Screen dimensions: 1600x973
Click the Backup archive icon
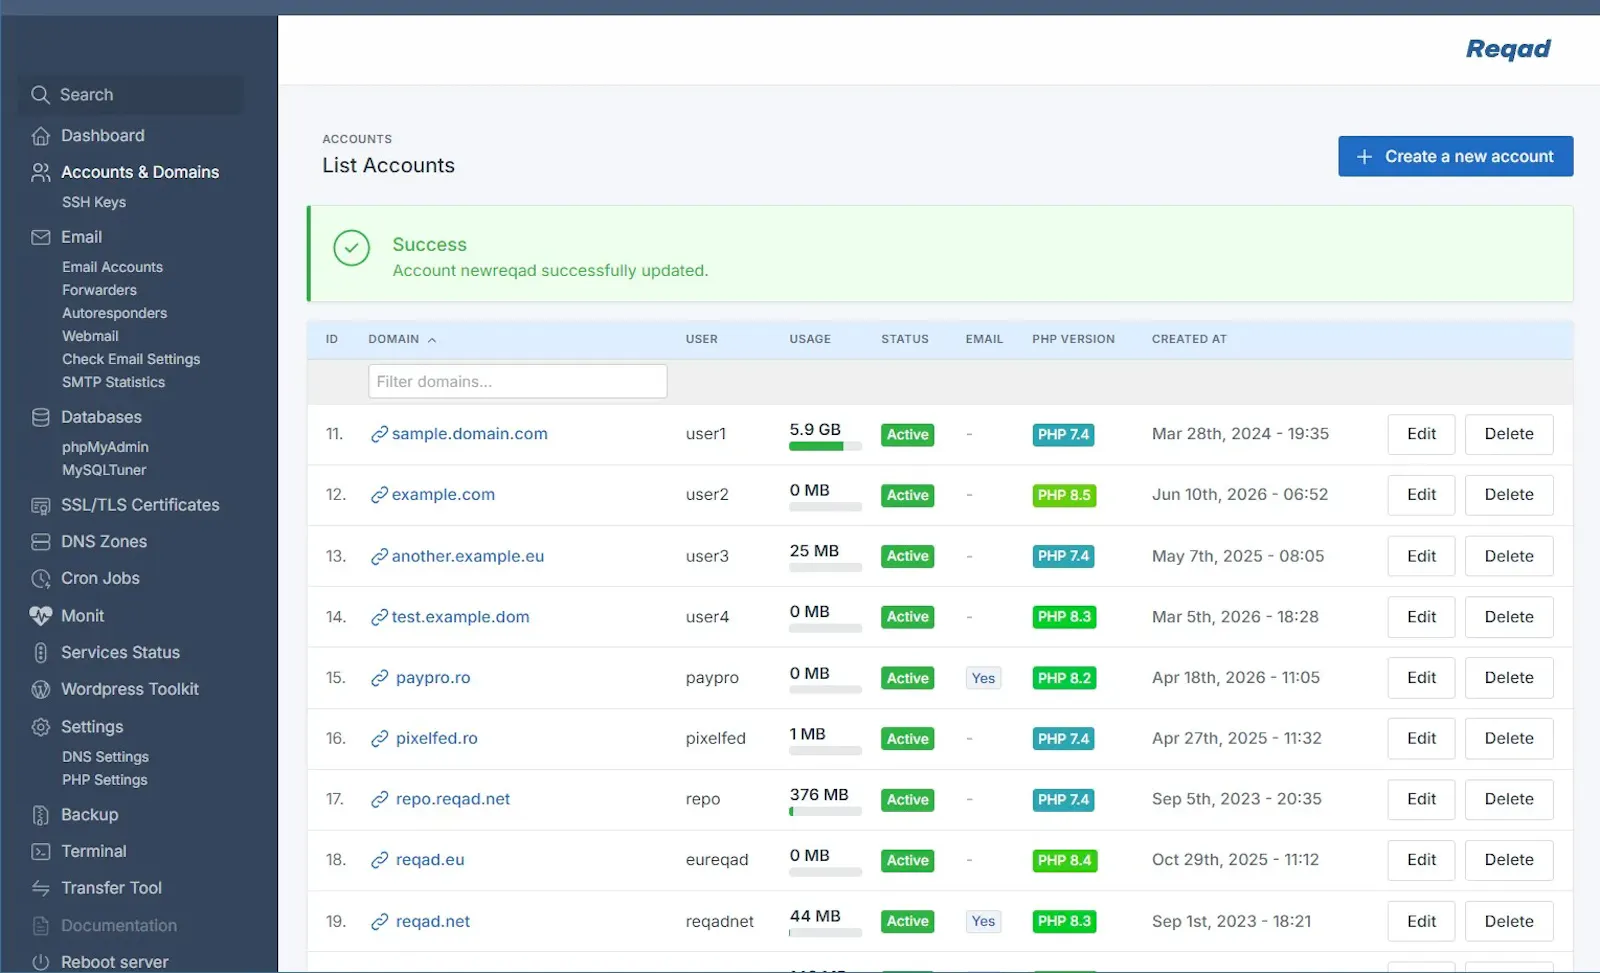point(41,815)
